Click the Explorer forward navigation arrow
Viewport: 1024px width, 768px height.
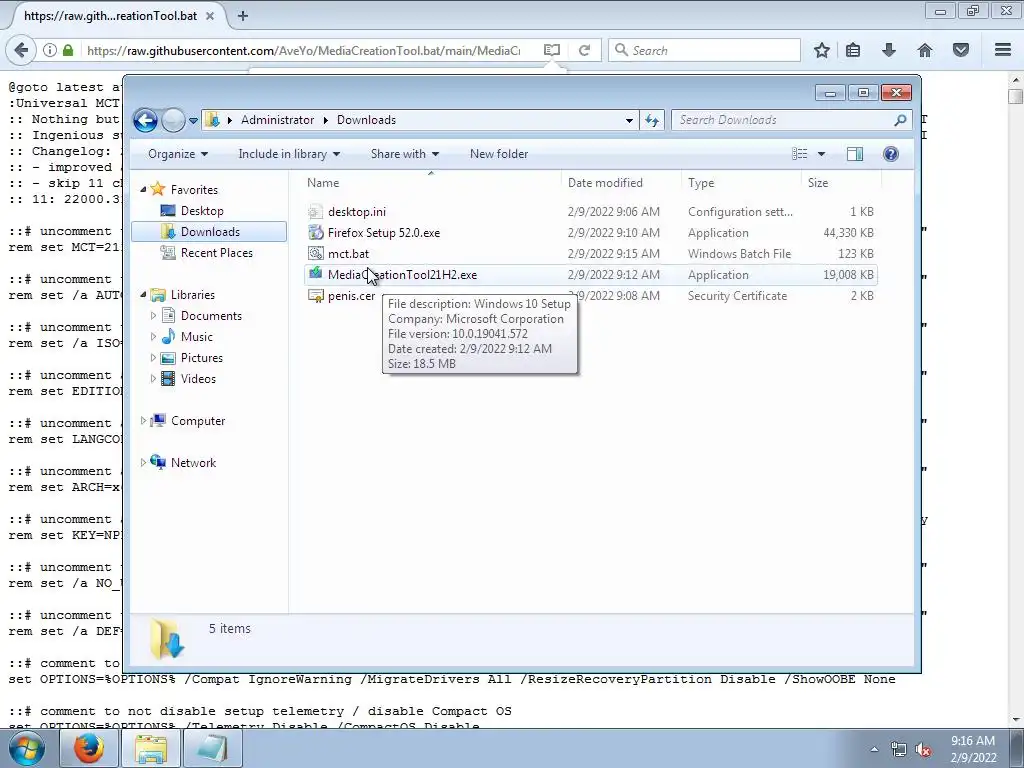(173, 120)
